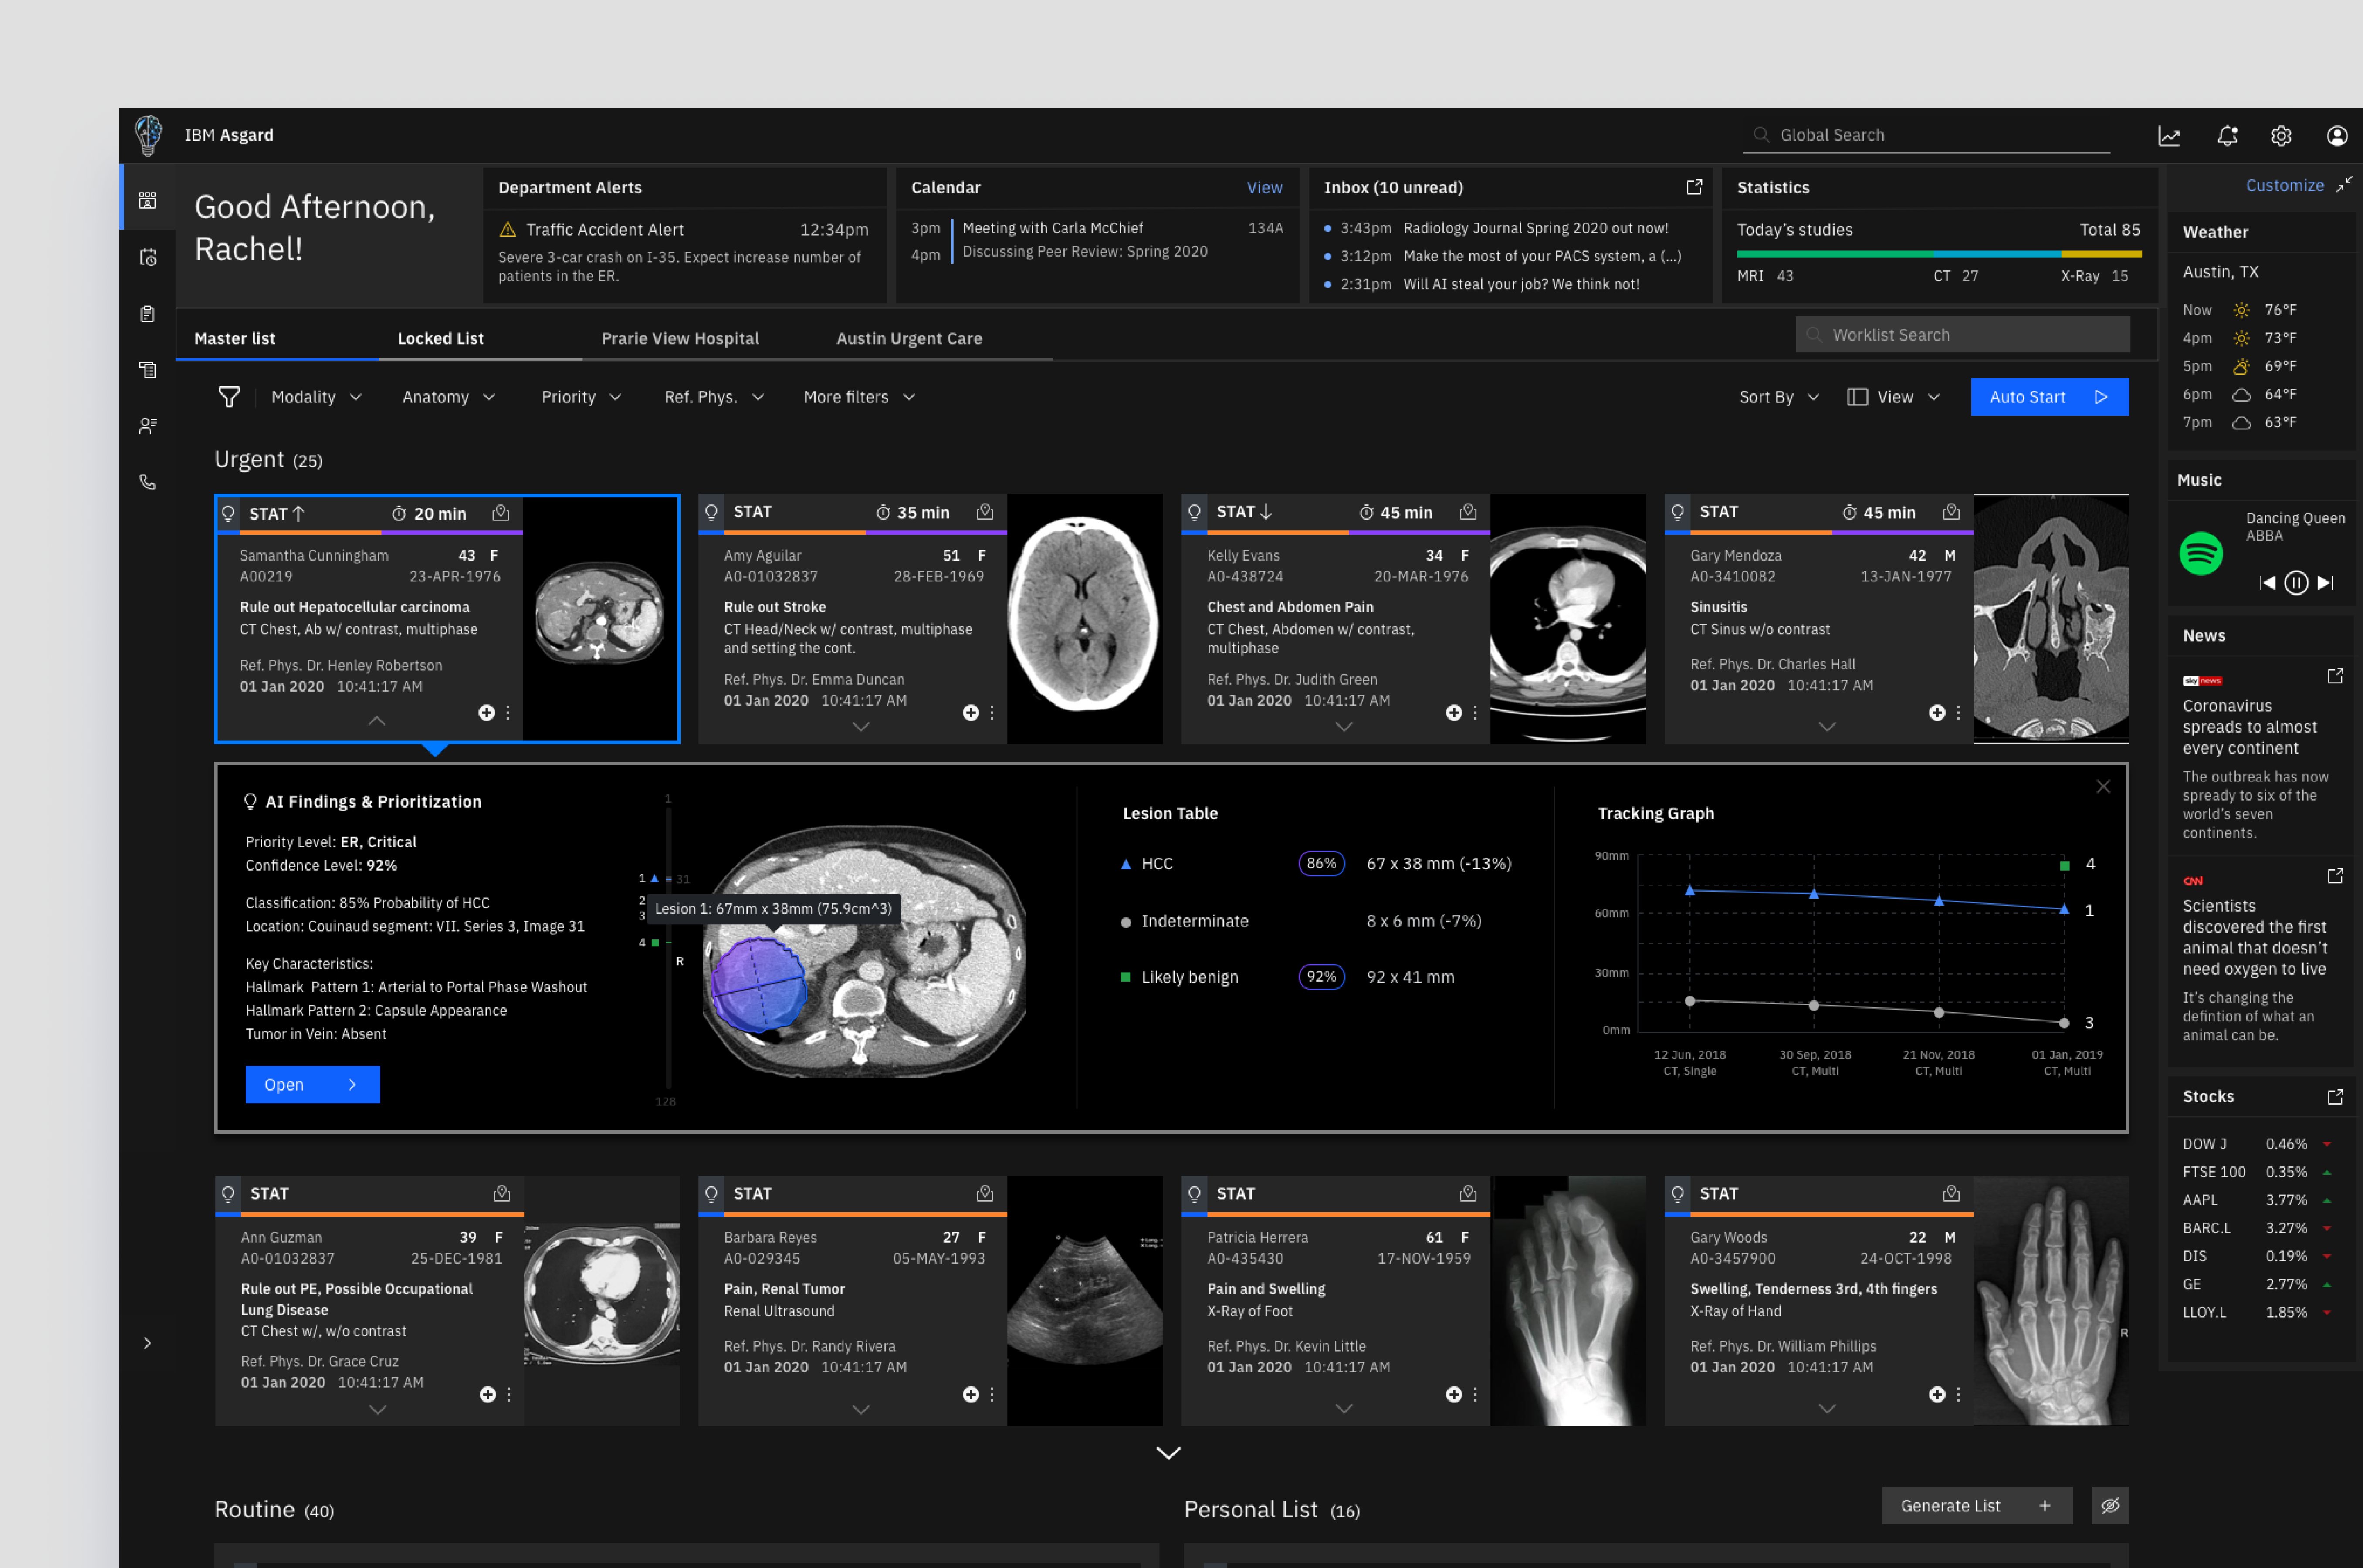2363x1568 pixels.
Task: Toggle AI lightbulb on Kelly Evans card
Action: [1194, 512]
